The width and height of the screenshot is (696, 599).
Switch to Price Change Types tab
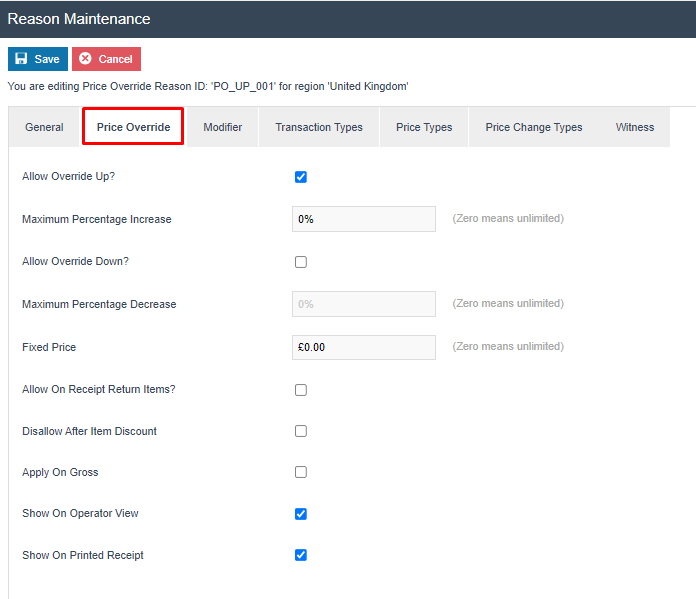click(534, 127)
